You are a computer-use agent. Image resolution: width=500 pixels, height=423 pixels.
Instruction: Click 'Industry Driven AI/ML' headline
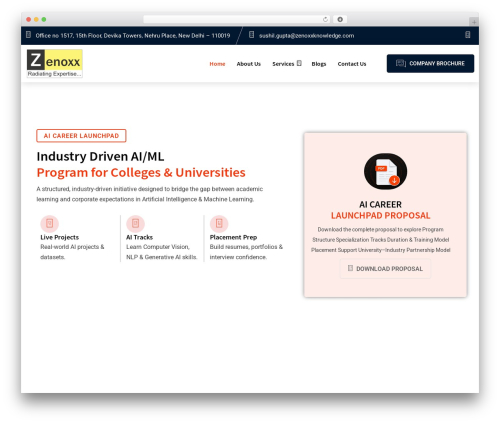[100, 156]
